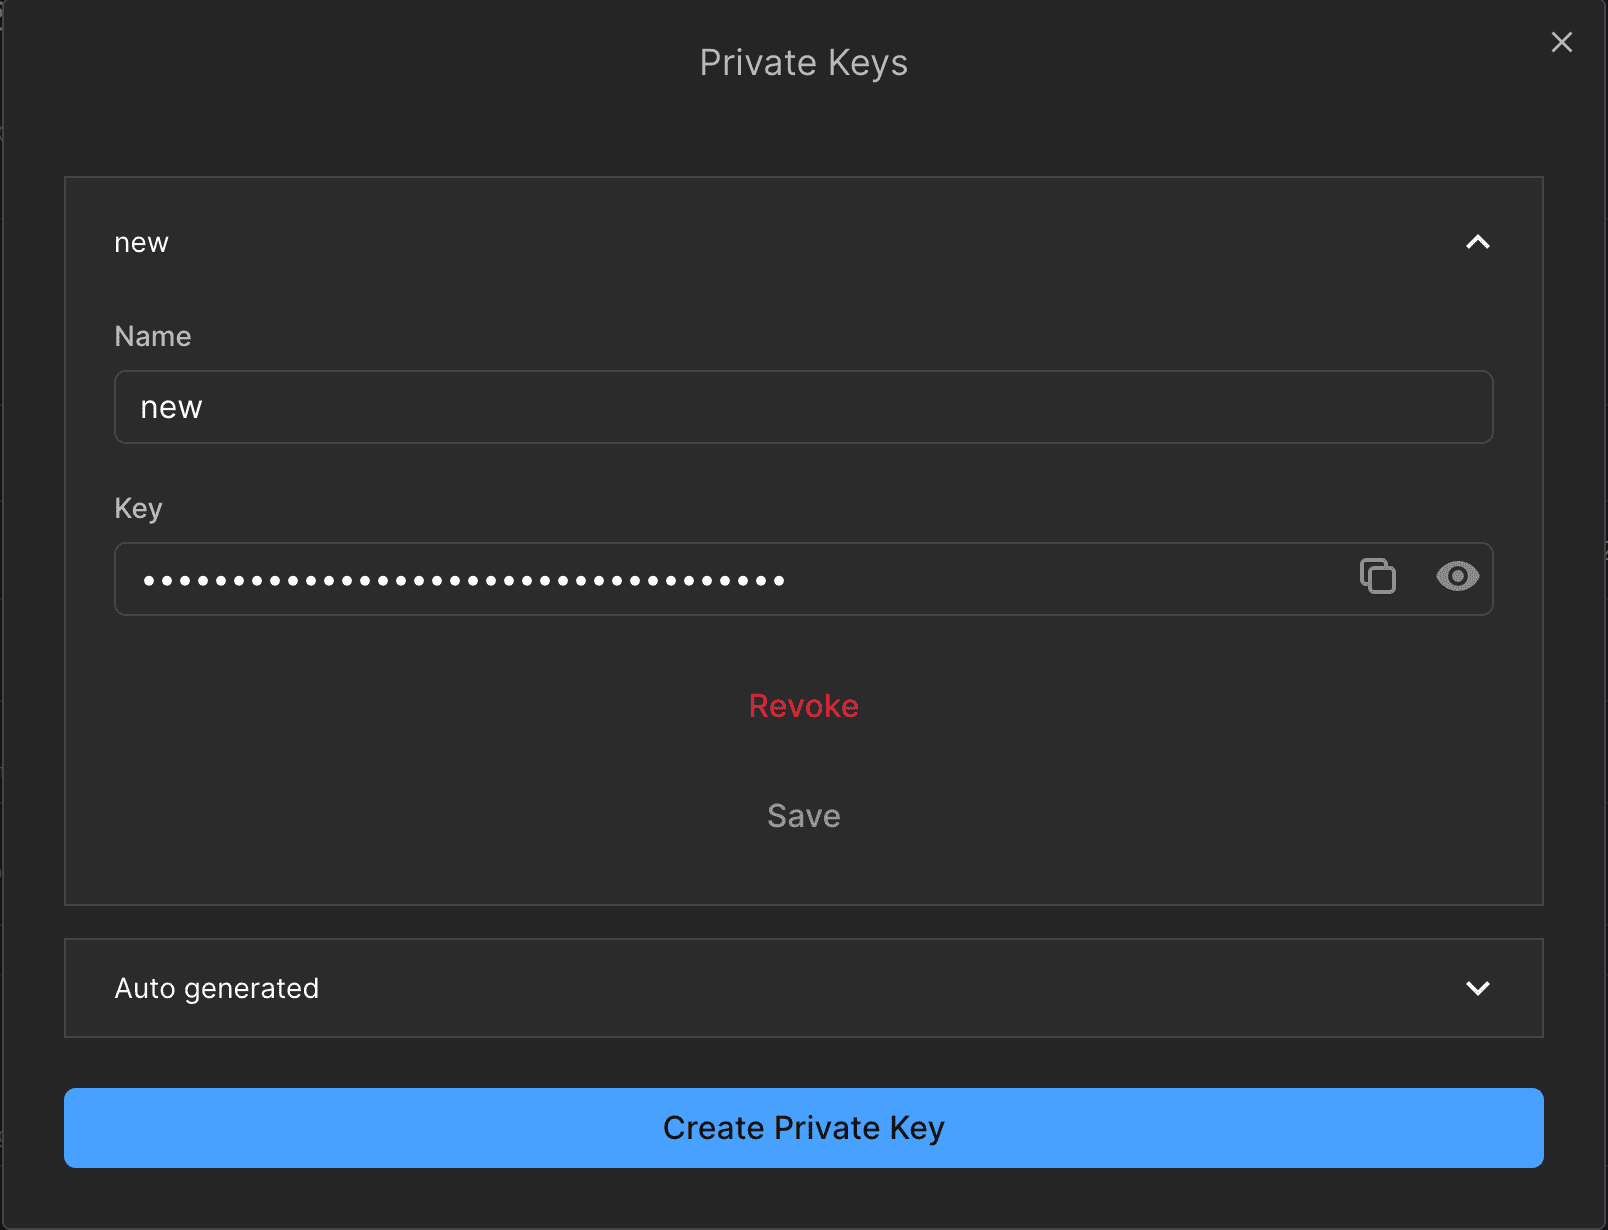The image size is (1608, 1230).
Task: Show the hidden key with eye icon
Action: click(x=1457, y=577)
